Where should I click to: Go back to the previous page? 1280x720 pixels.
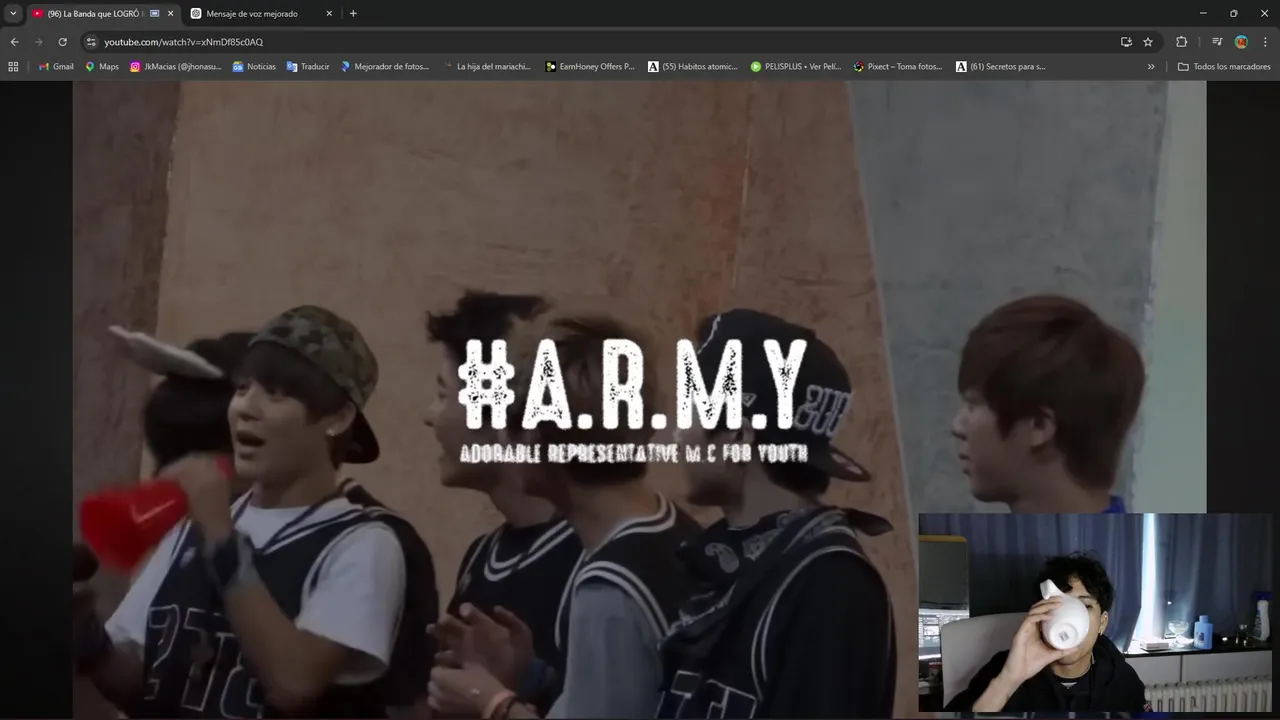click(x=14, y=42)
